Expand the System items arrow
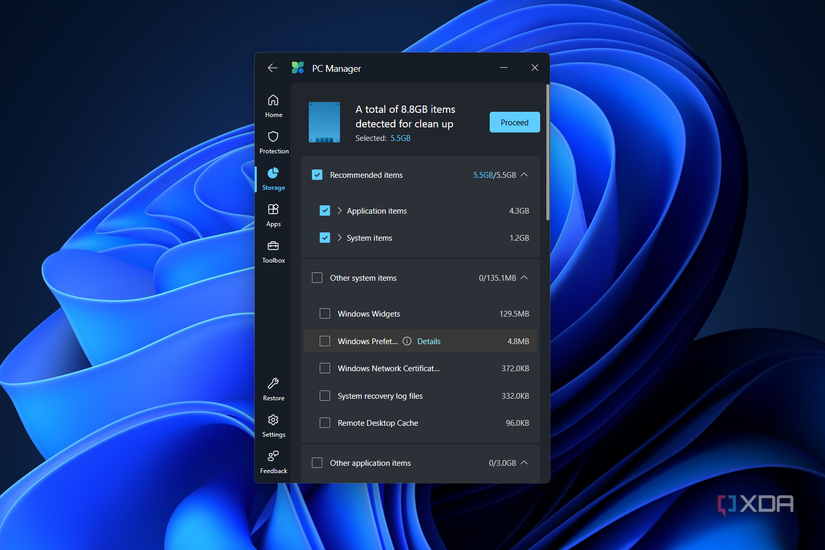The height and width of the screenshot is (550, 825). click(x=340, y=238)
